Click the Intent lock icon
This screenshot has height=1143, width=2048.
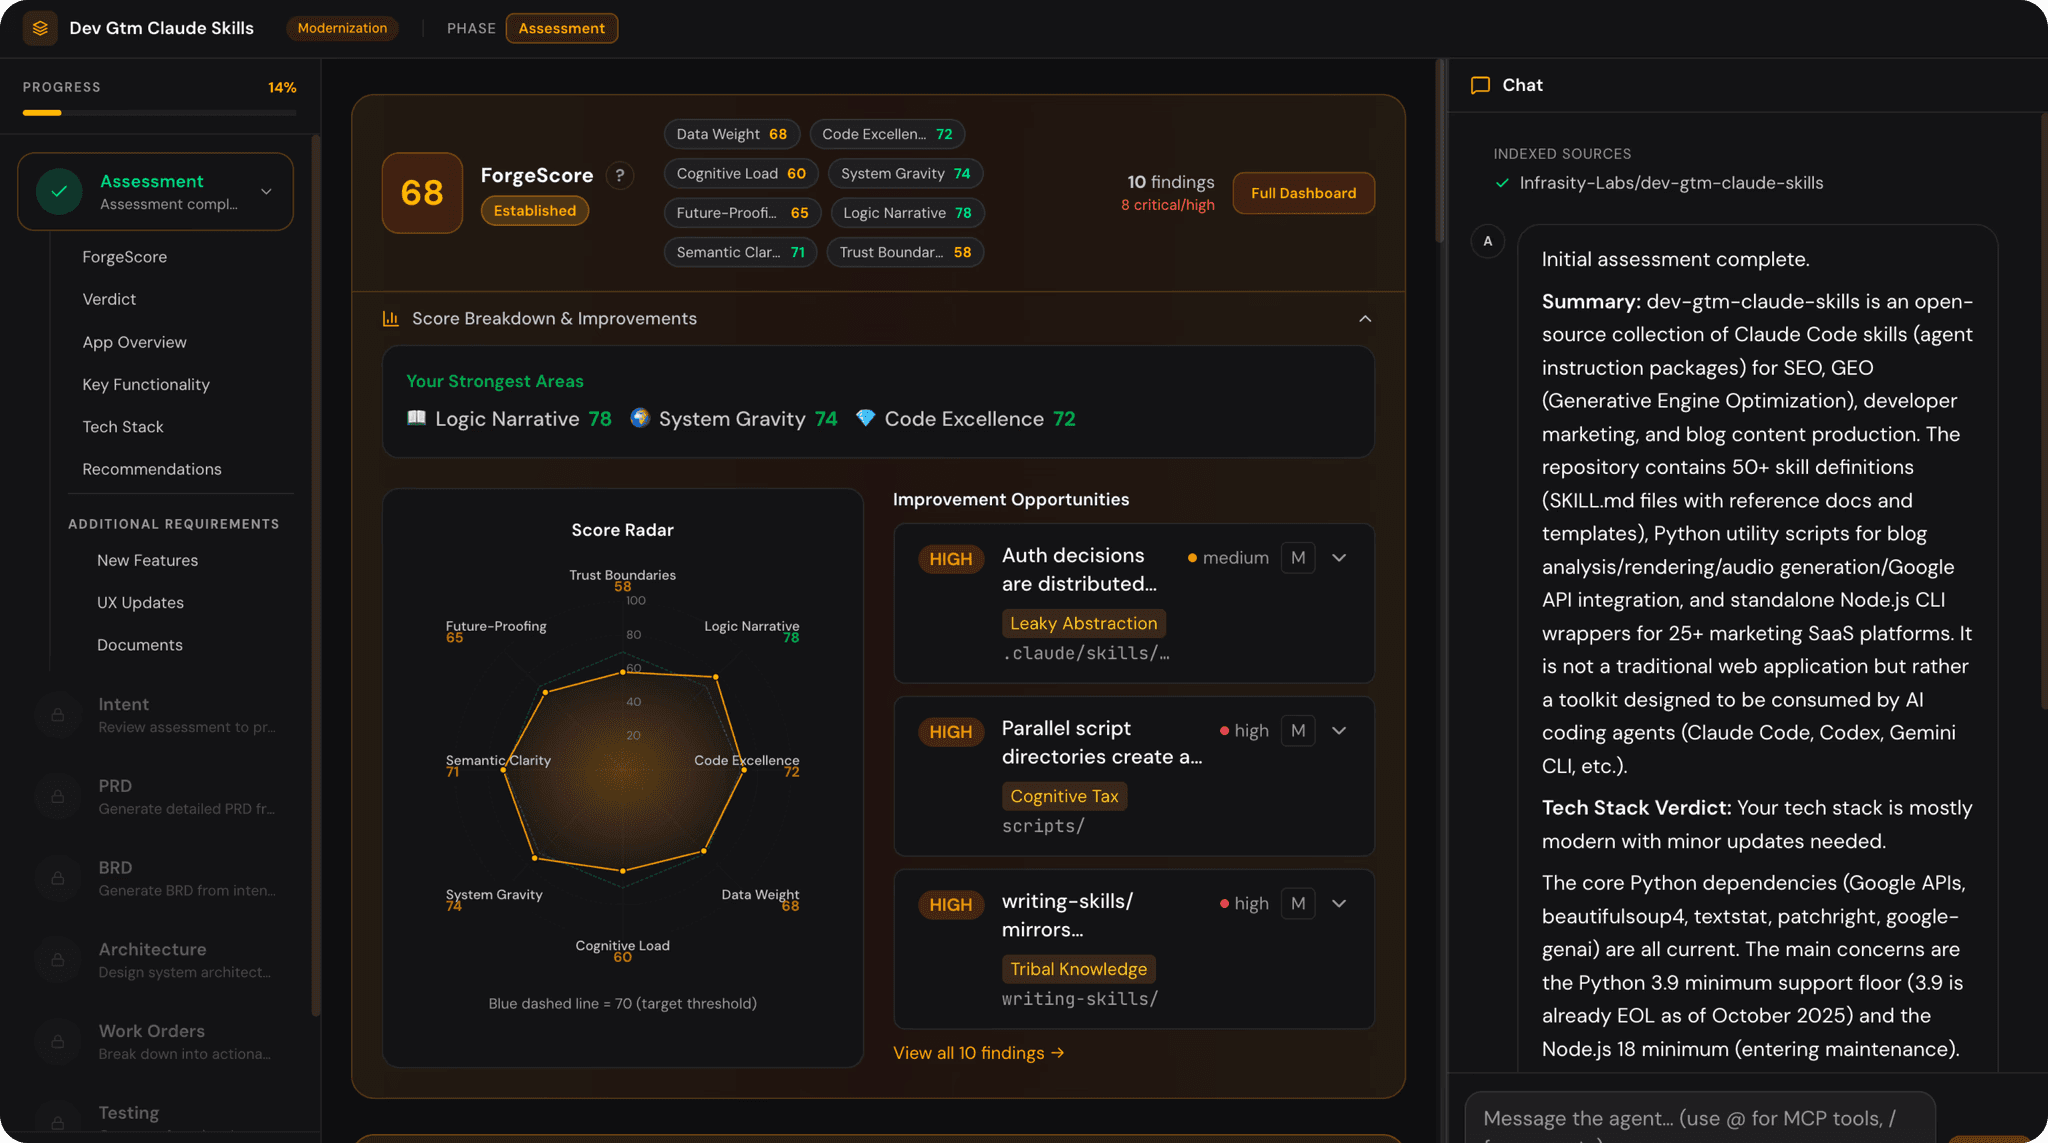pos(58,715)
